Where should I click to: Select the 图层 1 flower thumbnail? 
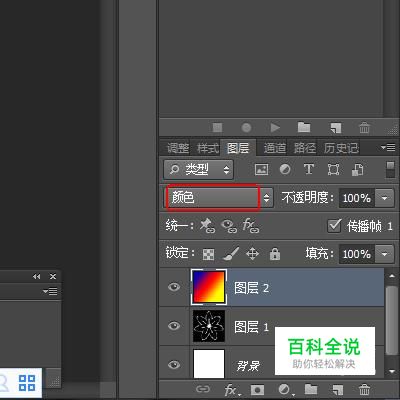point(209,326)
